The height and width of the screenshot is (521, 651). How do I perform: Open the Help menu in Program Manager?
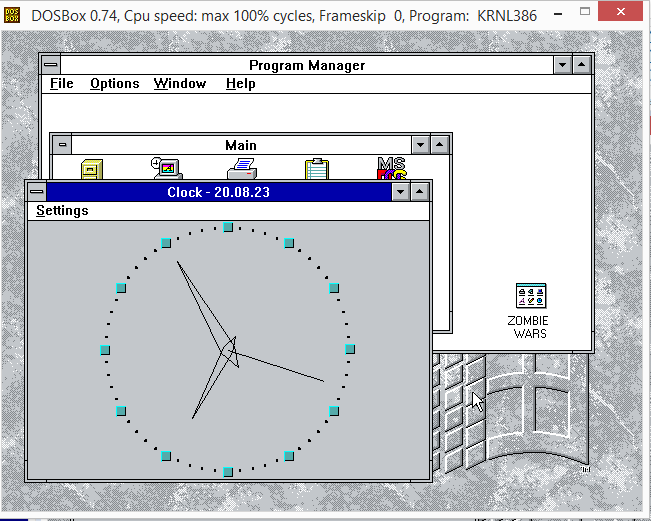coord(240,84)
